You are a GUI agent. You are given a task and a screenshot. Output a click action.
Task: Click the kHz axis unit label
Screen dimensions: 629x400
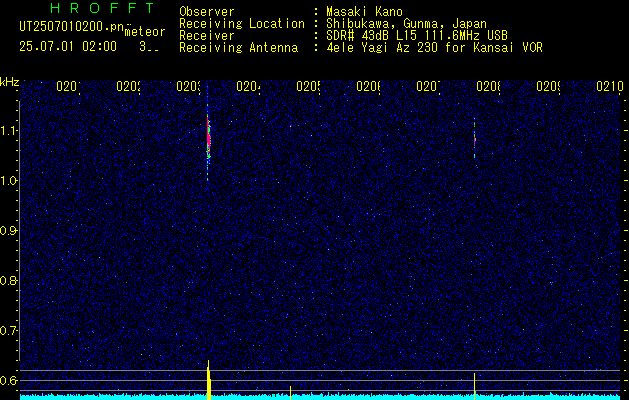click(9, 82)
